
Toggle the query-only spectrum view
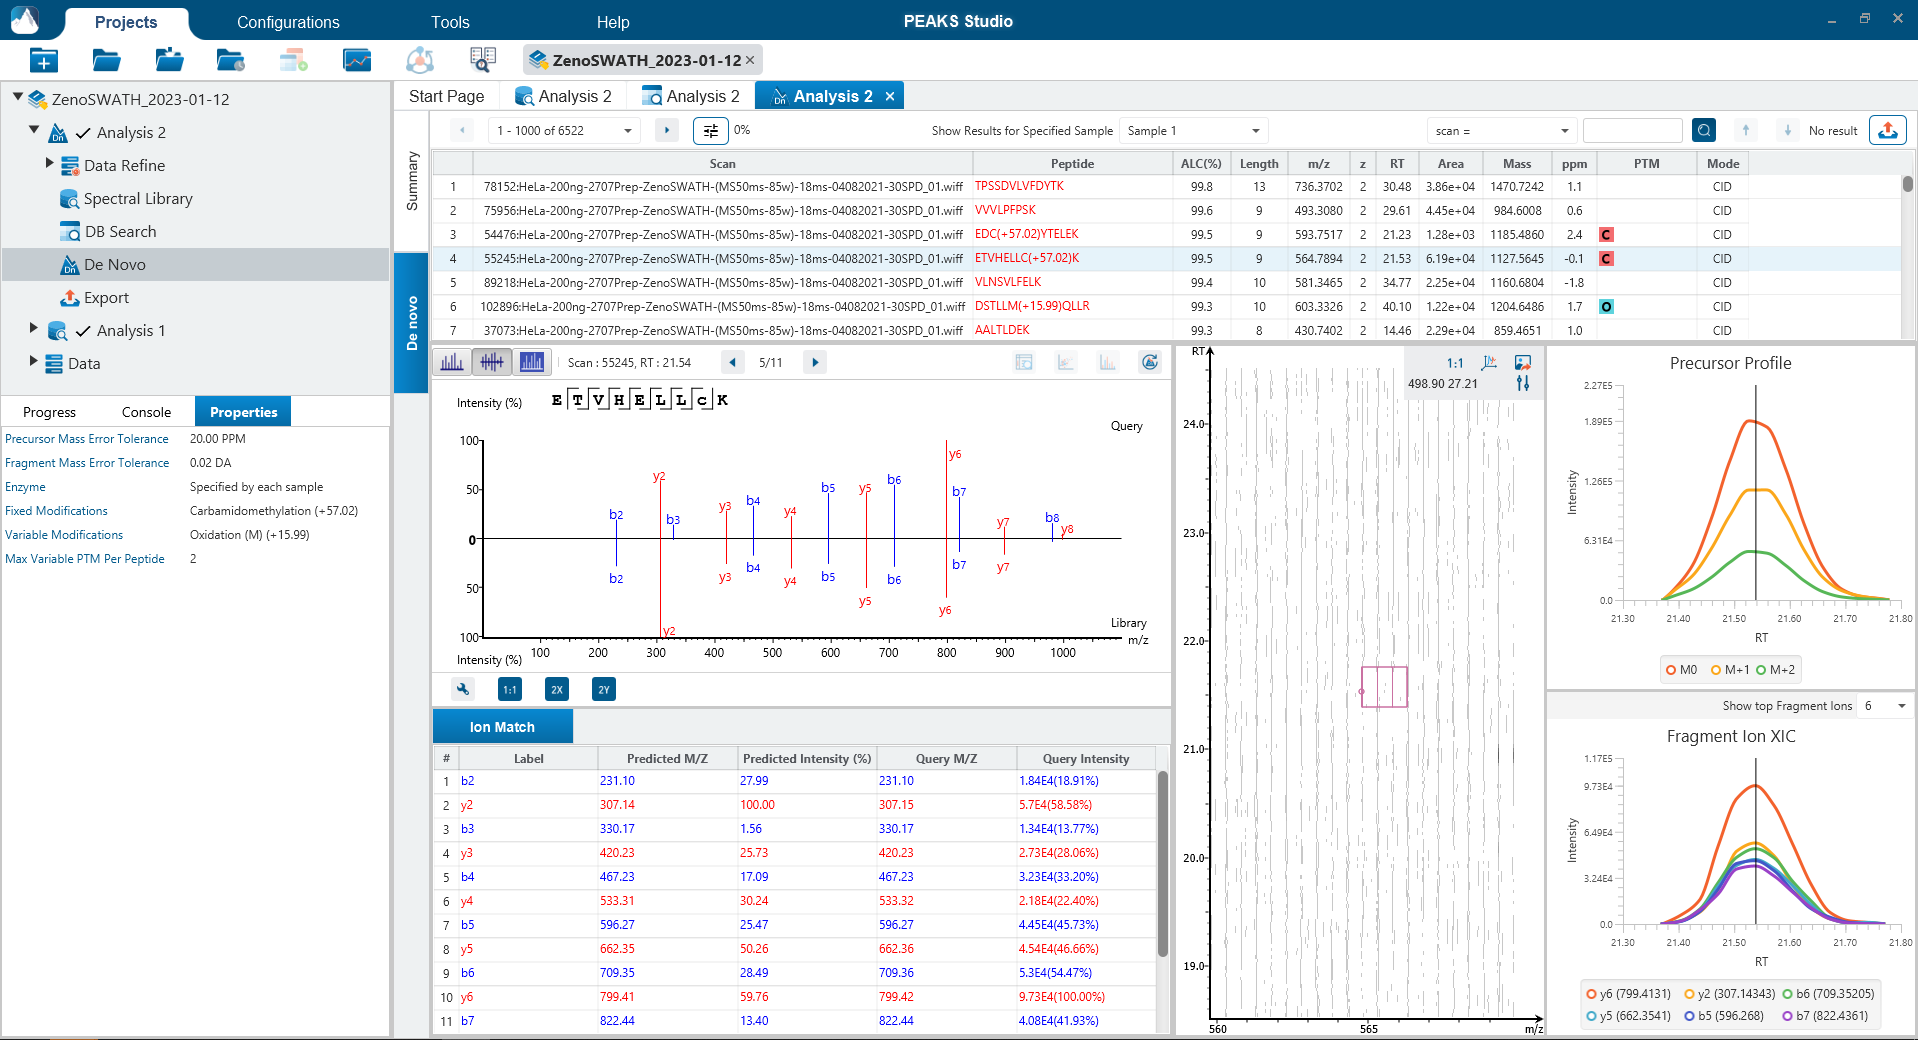click(x=452, y=362)
